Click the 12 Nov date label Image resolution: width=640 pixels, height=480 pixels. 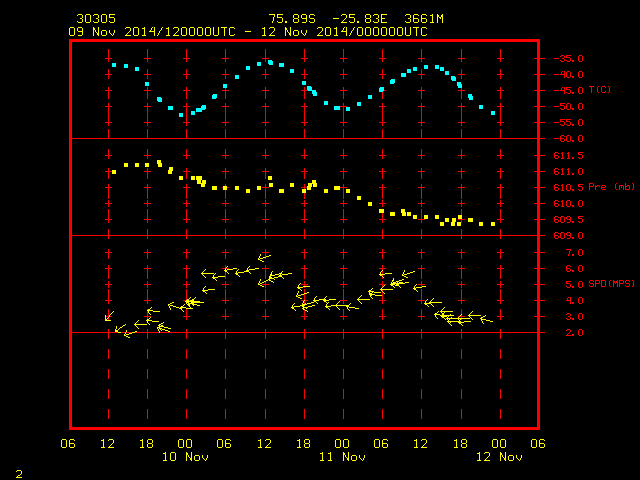499,457
